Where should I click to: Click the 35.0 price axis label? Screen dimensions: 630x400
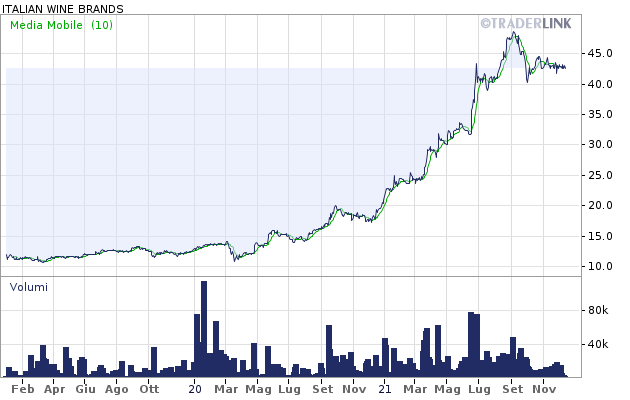tap(600, 114)
